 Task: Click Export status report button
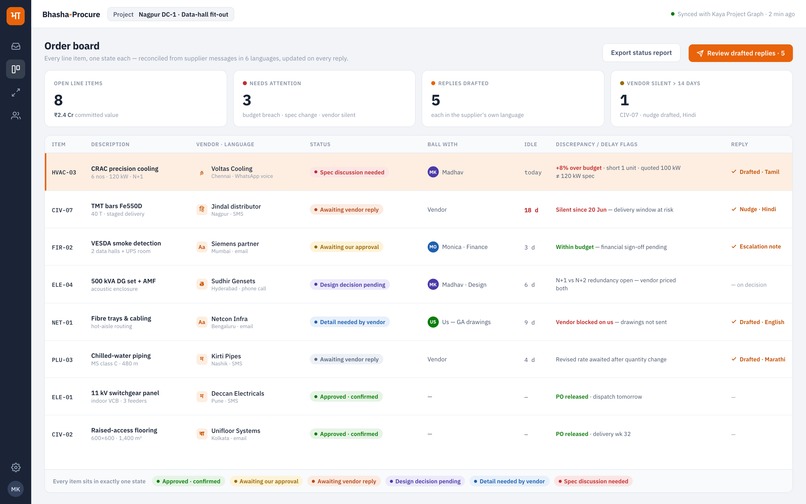tap(641, 53)
